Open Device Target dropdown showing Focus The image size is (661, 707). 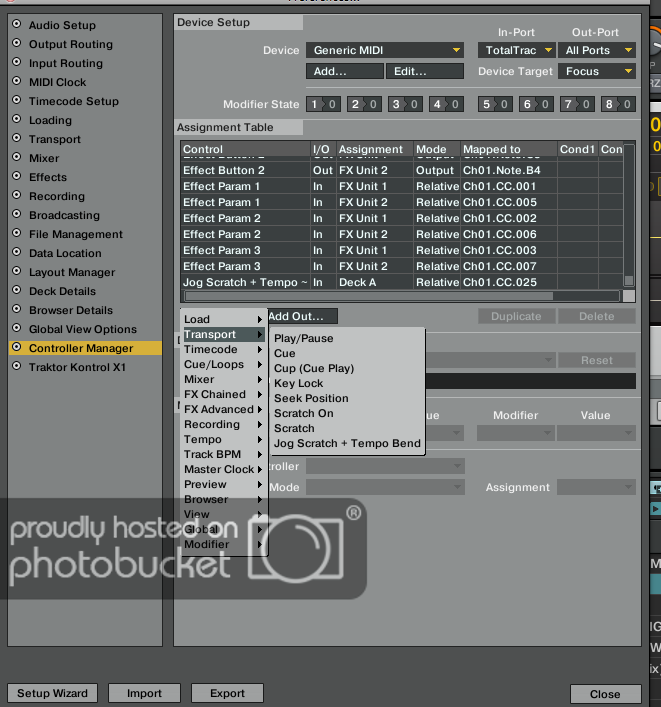(x=597, y=71)
